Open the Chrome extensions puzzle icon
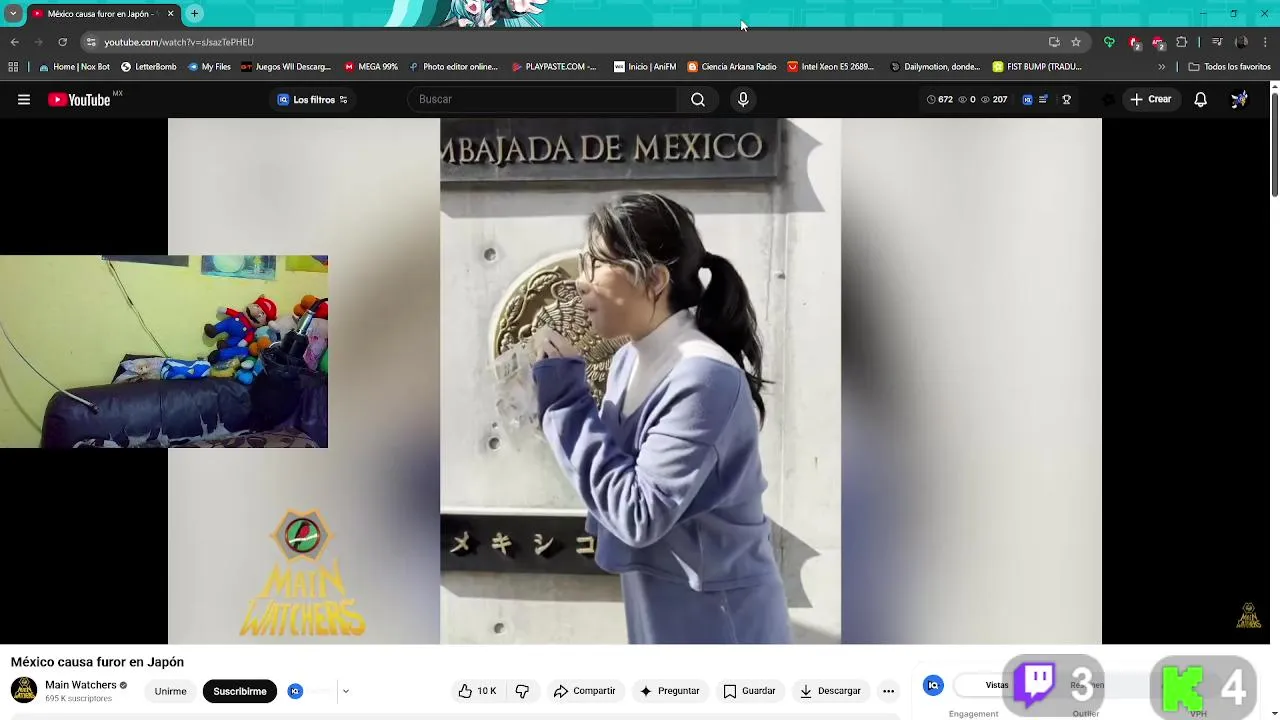1280x720 pixels. pyautogui.click(x=1182, y=42)
